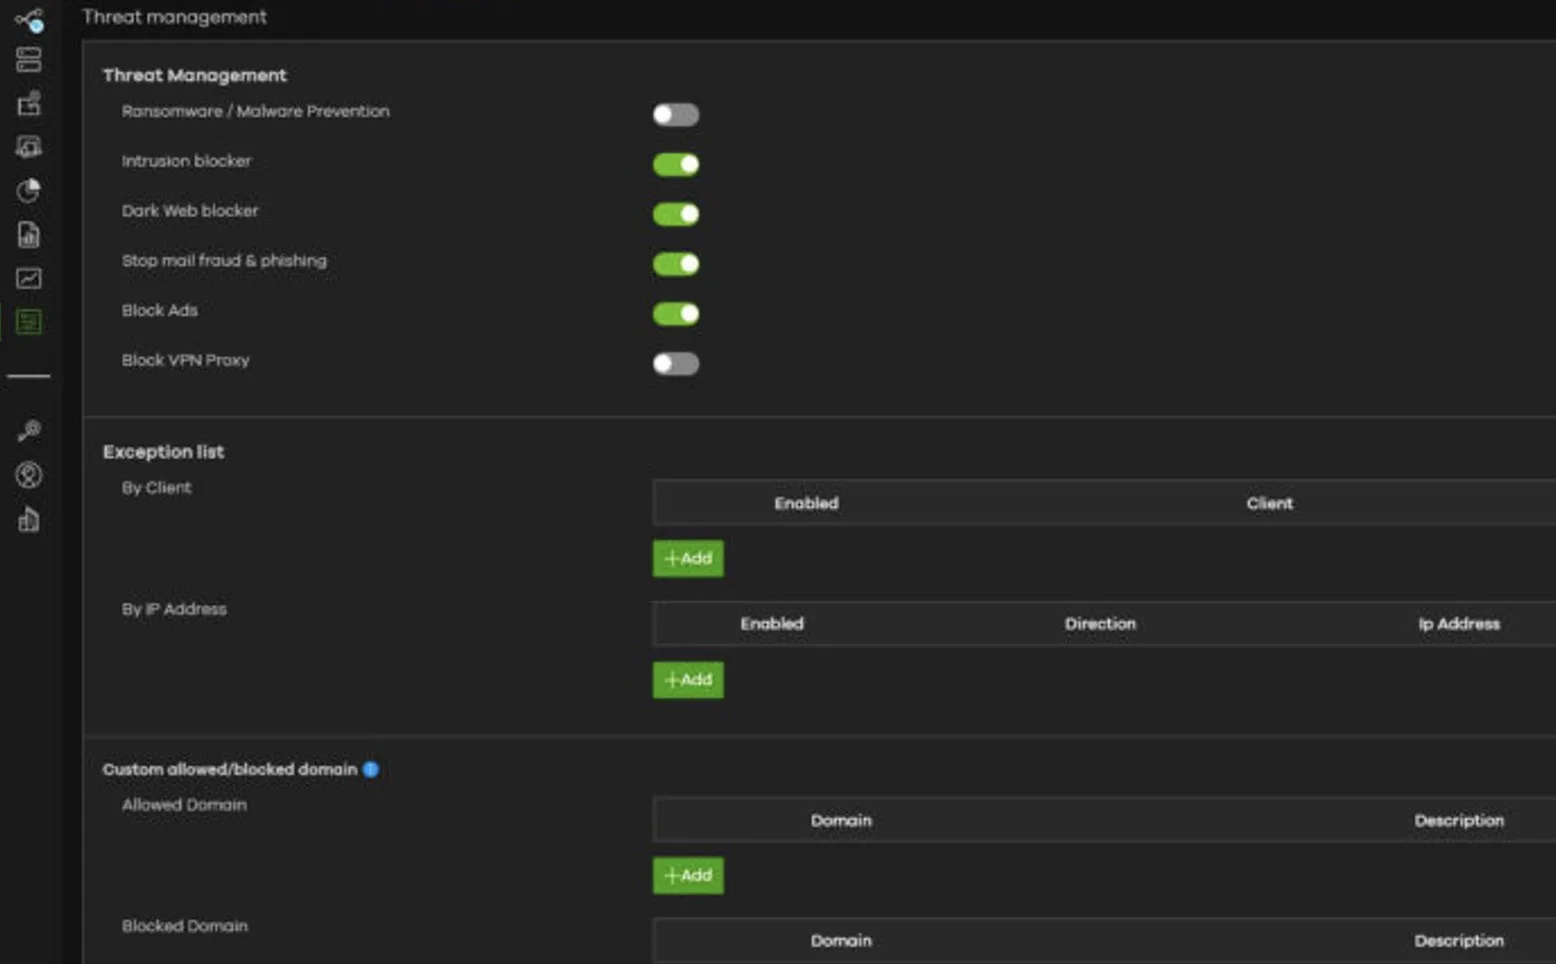Screen dimensions: 1556x964
Task: Click Enabled column header in By Client table
Action: pyautogui.click(x=806, y=503)
